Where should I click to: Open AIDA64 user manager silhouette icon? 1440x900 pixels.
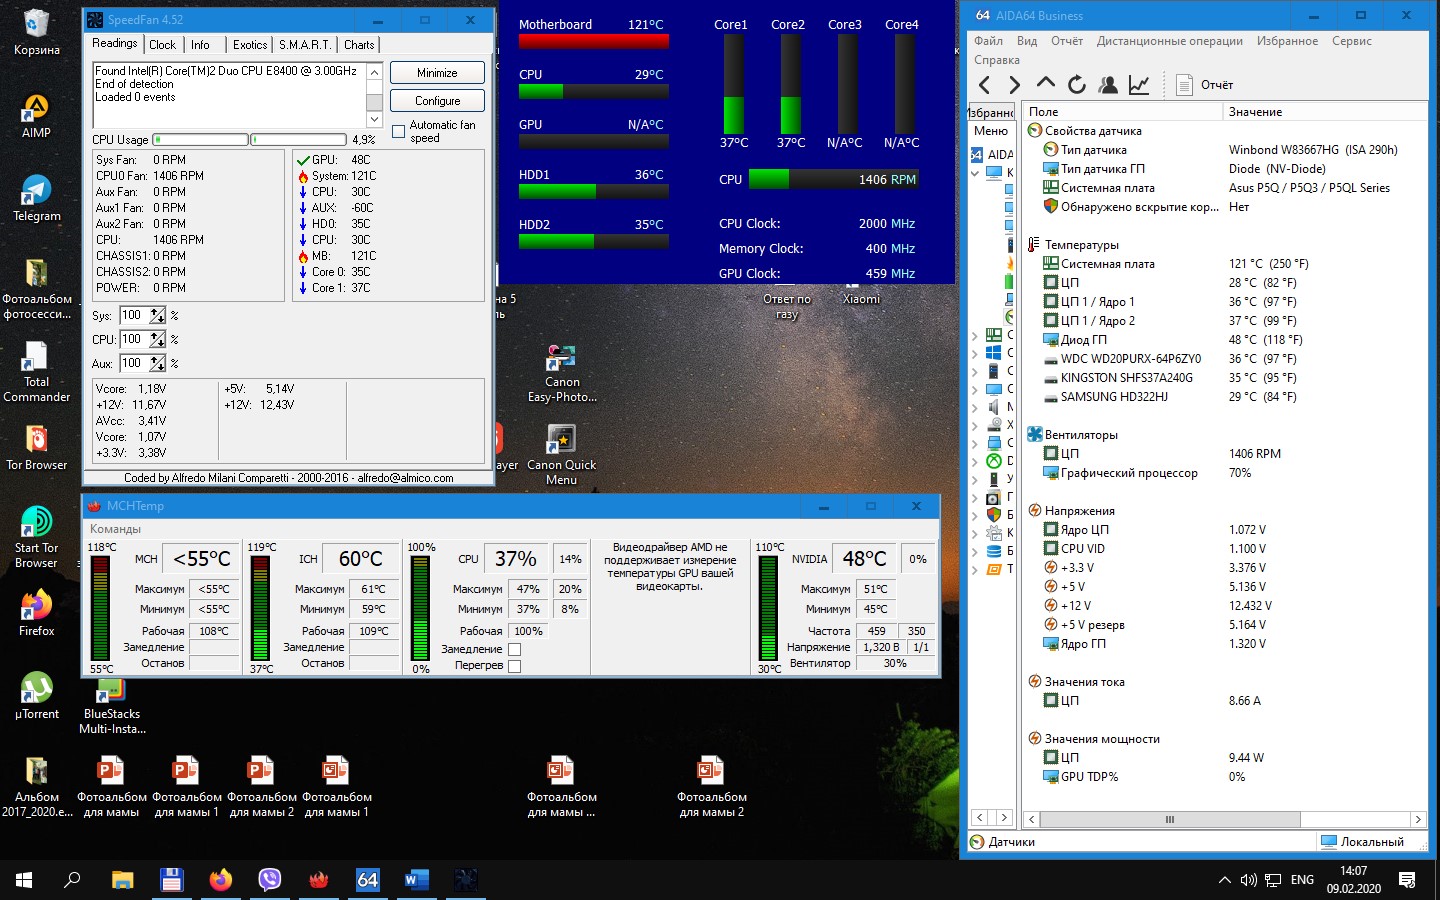(1108, 85)
